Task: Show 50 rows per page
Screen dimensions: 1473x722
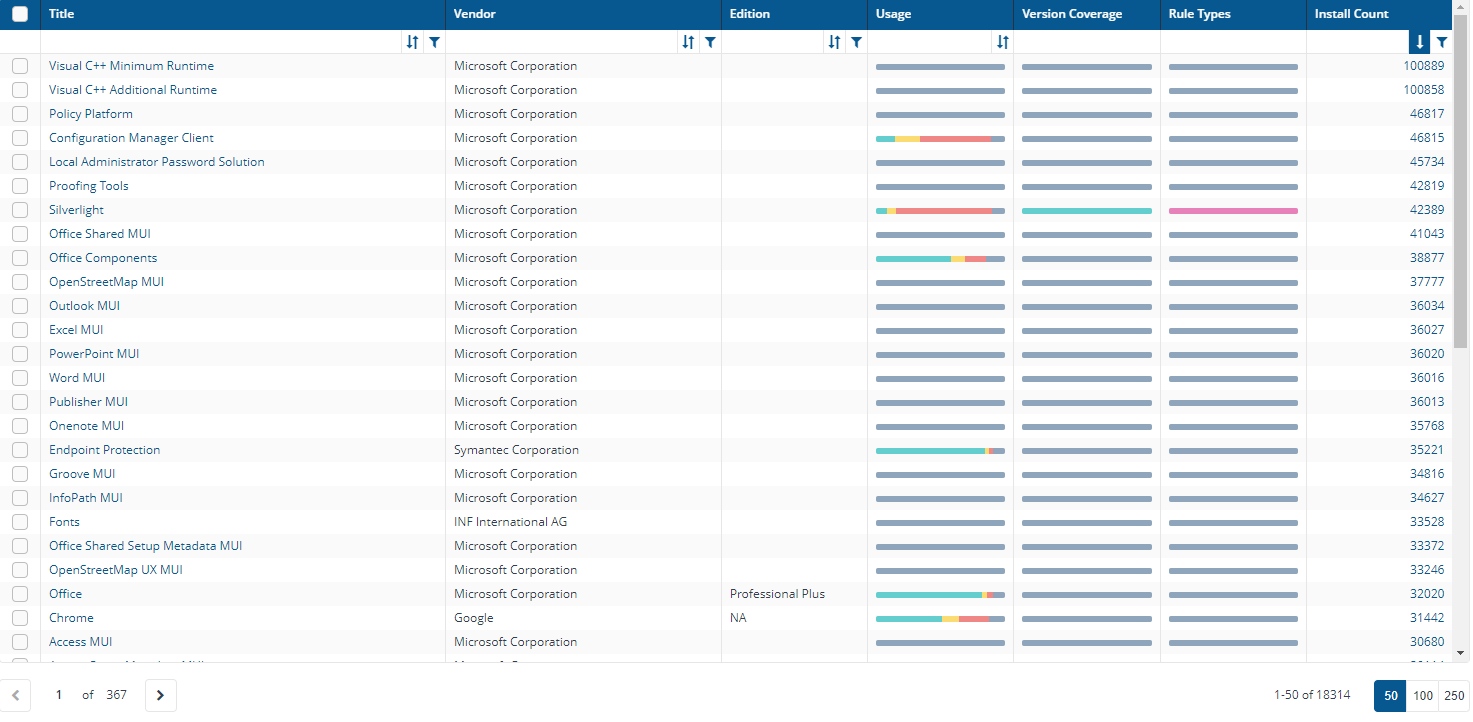Action: click(x=1390, y=695)
